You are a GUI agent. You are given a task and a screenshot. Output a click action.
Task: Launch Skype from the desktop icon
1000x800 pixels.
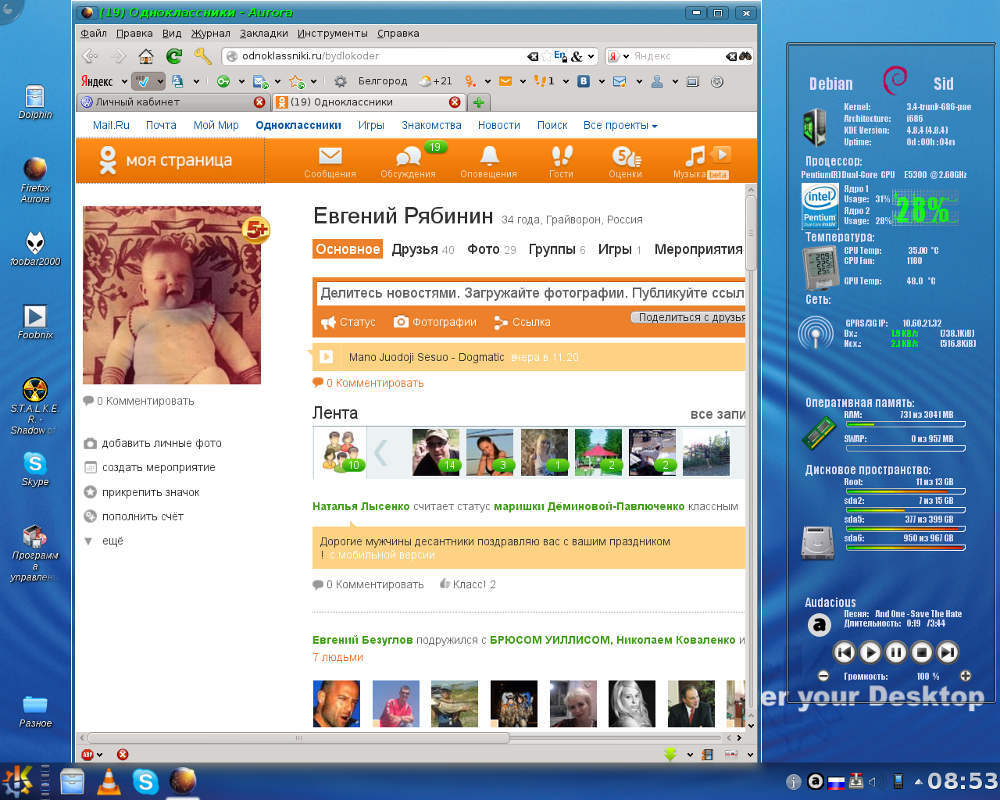(x=35, y=469)
